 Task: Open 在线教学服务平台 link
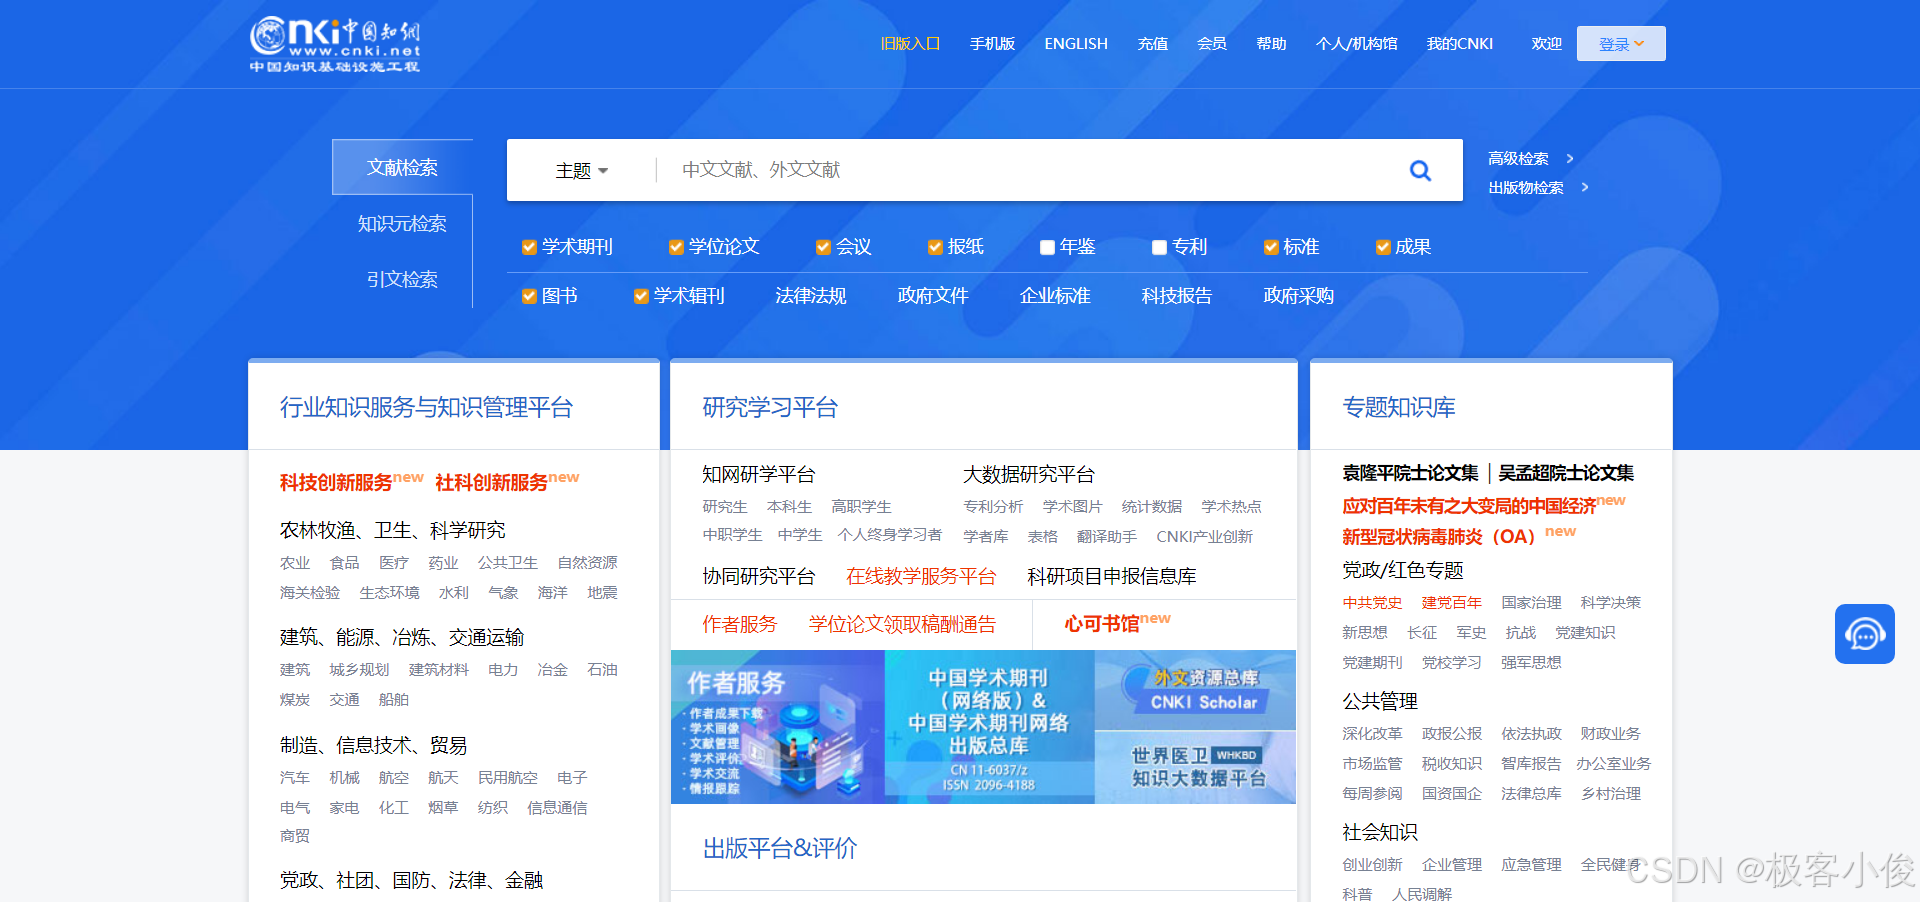[921, 576]
